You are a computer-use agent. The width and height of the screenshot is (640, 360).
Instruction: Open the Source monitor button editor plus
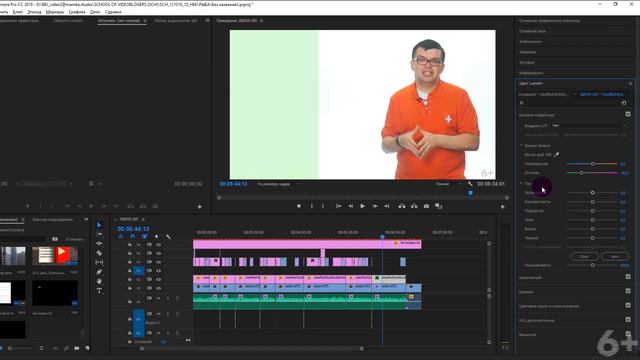pos(200,207)
